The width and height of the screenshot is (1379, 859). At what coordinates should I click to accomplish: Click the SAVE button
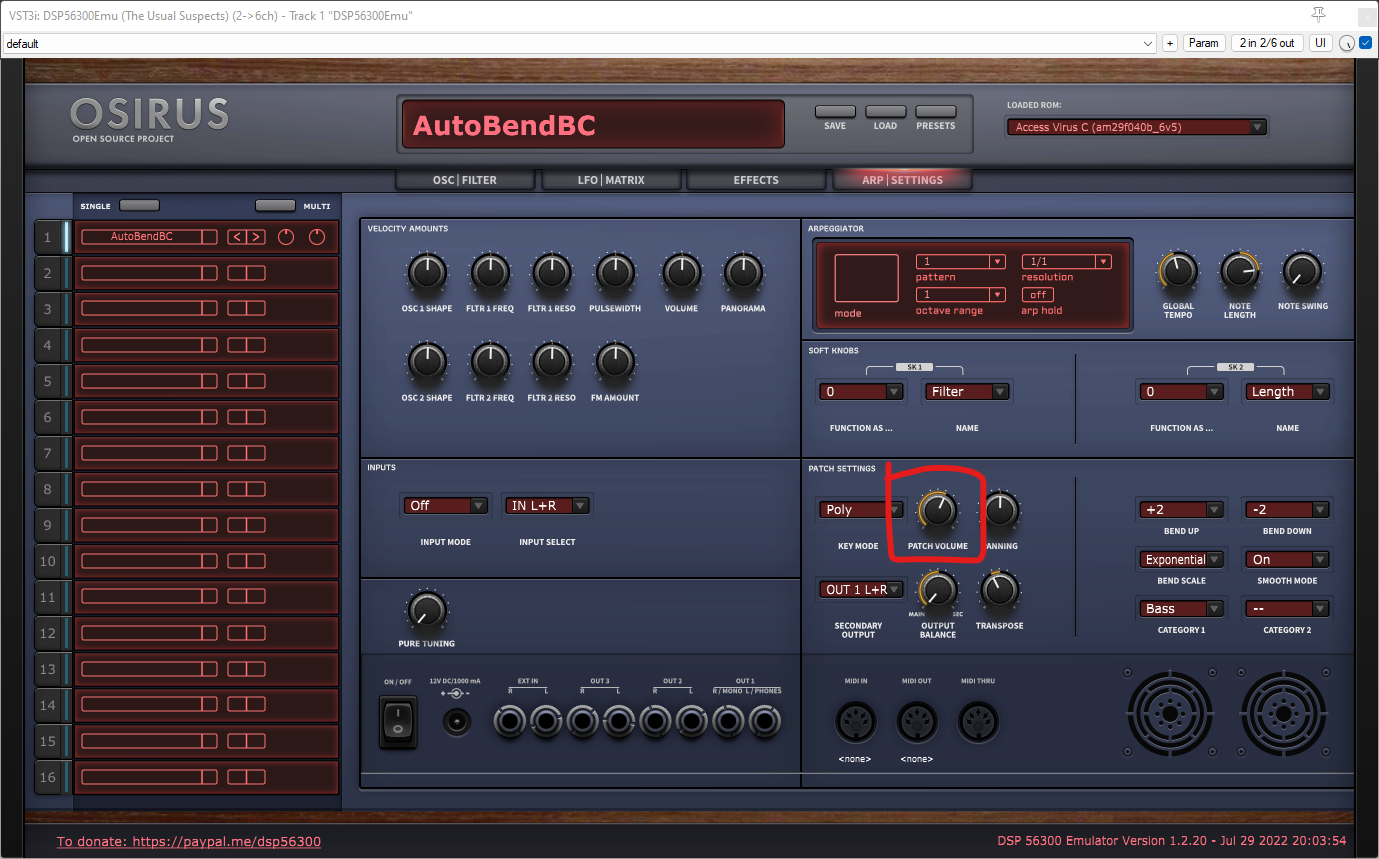835,112
